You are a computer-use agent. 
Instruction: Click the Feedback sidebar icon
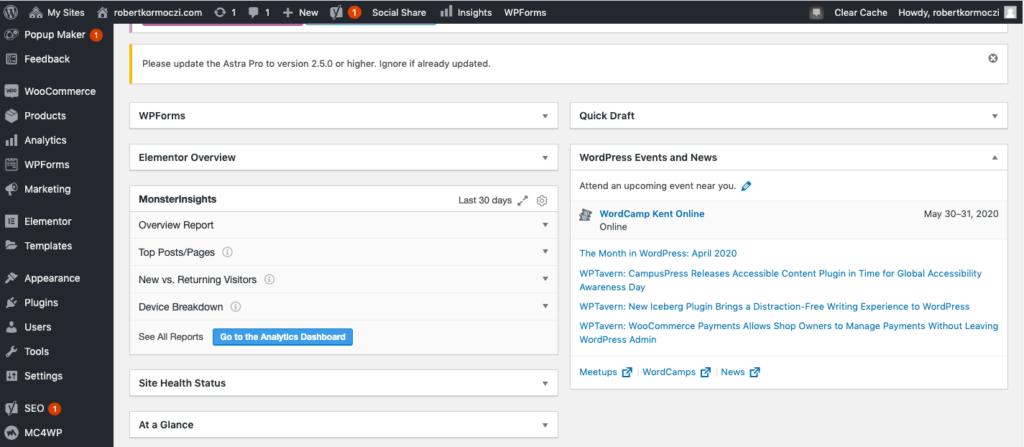click(x=11, y=59)
